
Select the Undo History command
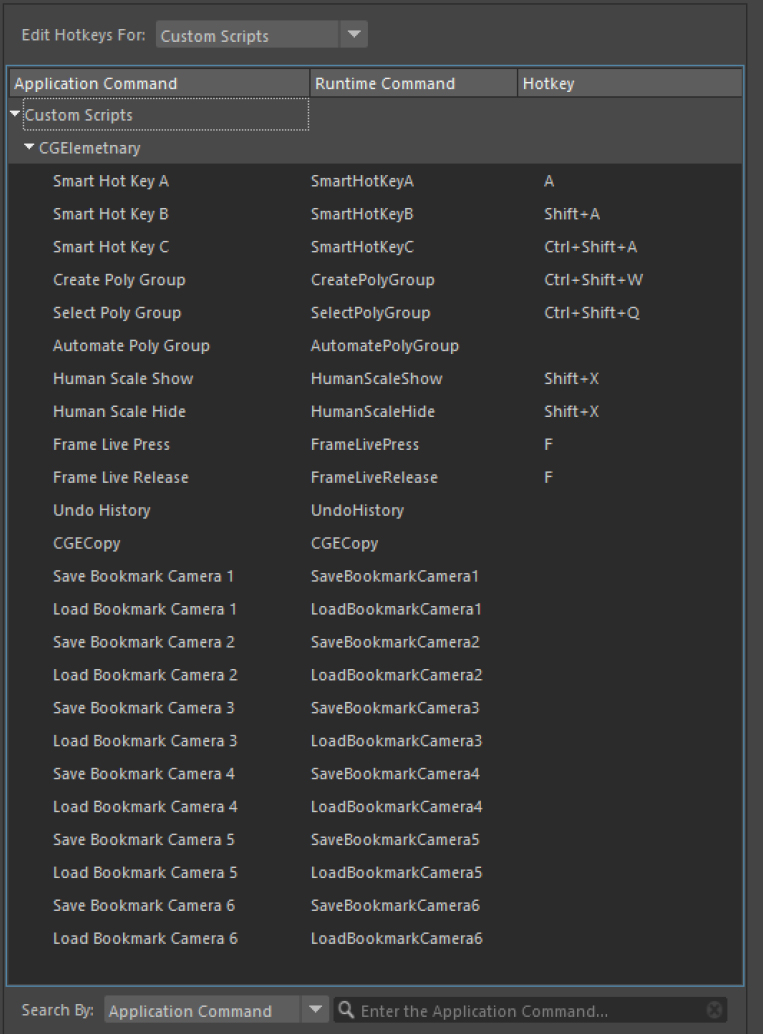click(x=101, y=510)
